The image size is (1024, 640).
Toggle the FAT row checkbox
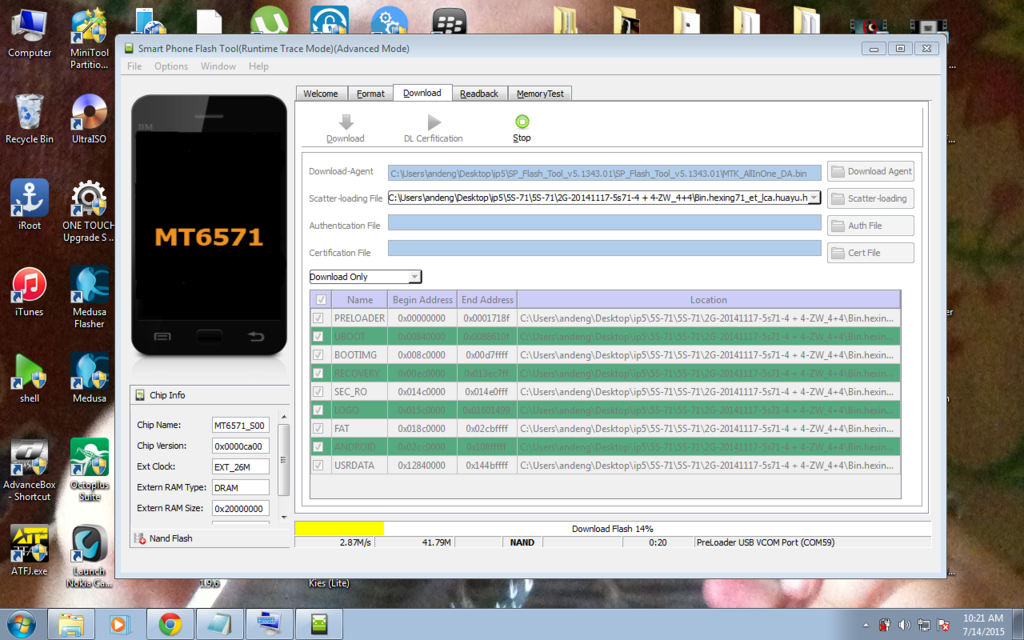point(318,428)
